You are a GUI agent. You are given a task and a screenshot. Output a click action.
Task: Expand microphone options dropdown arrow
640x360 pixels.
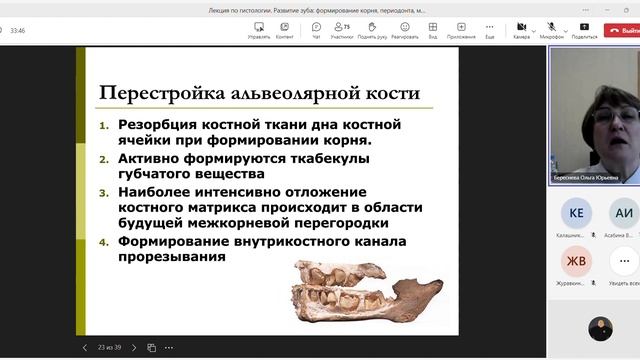click(565, 31)
